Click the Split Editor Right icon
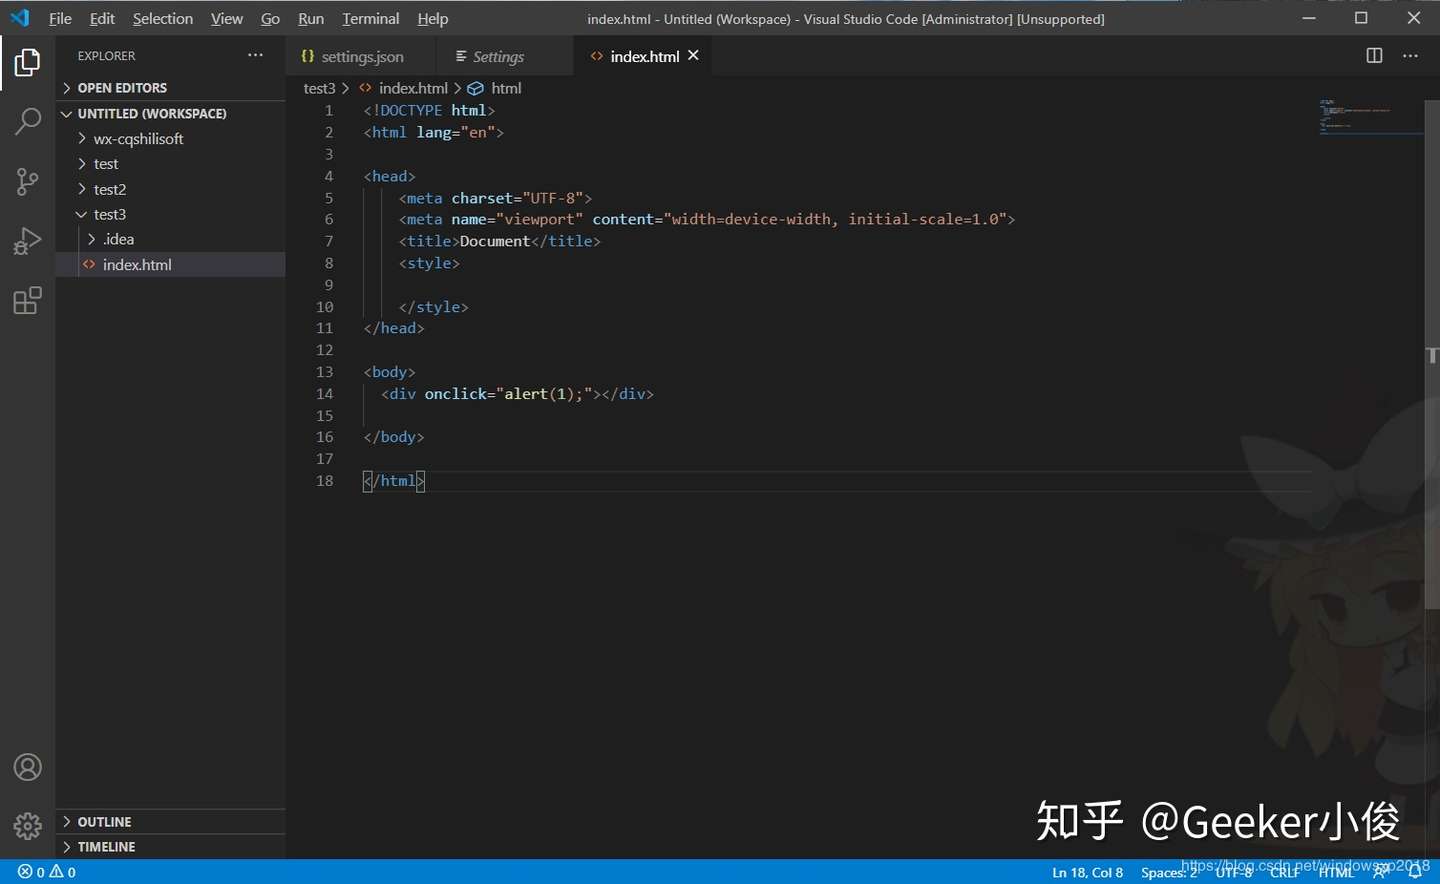This screenshot has height=884, width=1440. 1374,56
